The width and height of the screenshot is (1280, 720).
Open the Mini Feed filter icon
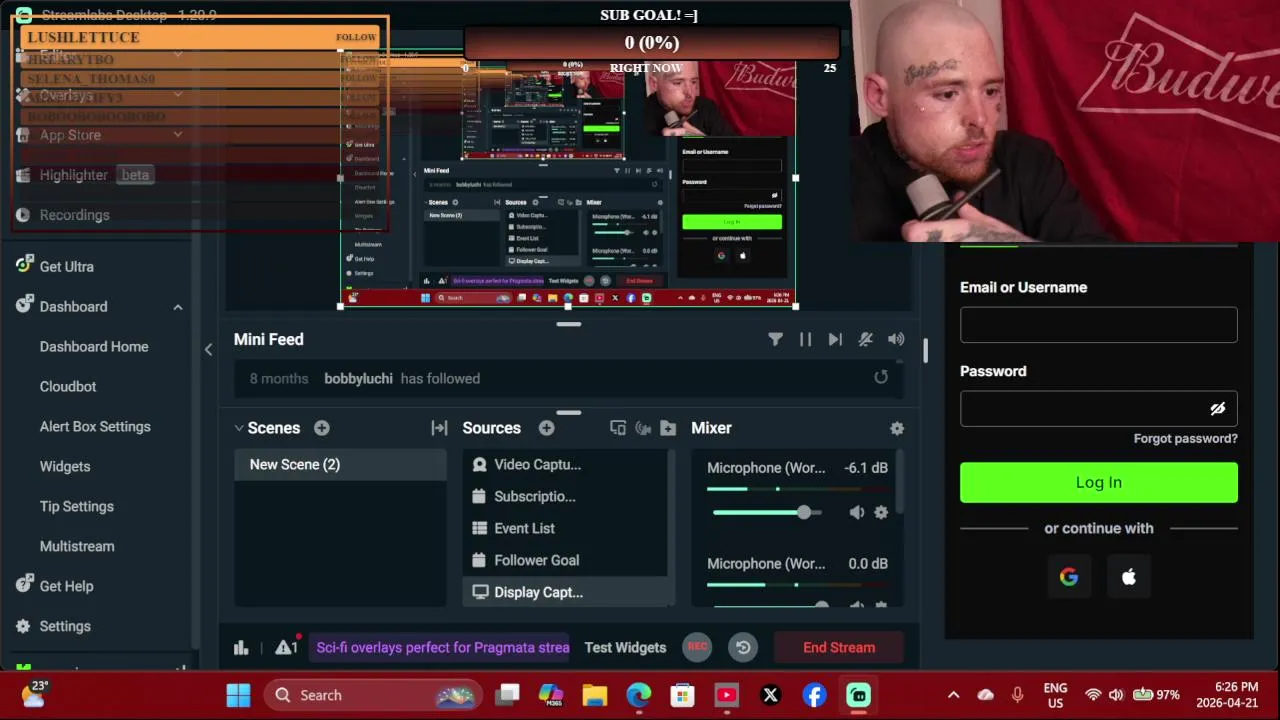click(x=775, y=339)
